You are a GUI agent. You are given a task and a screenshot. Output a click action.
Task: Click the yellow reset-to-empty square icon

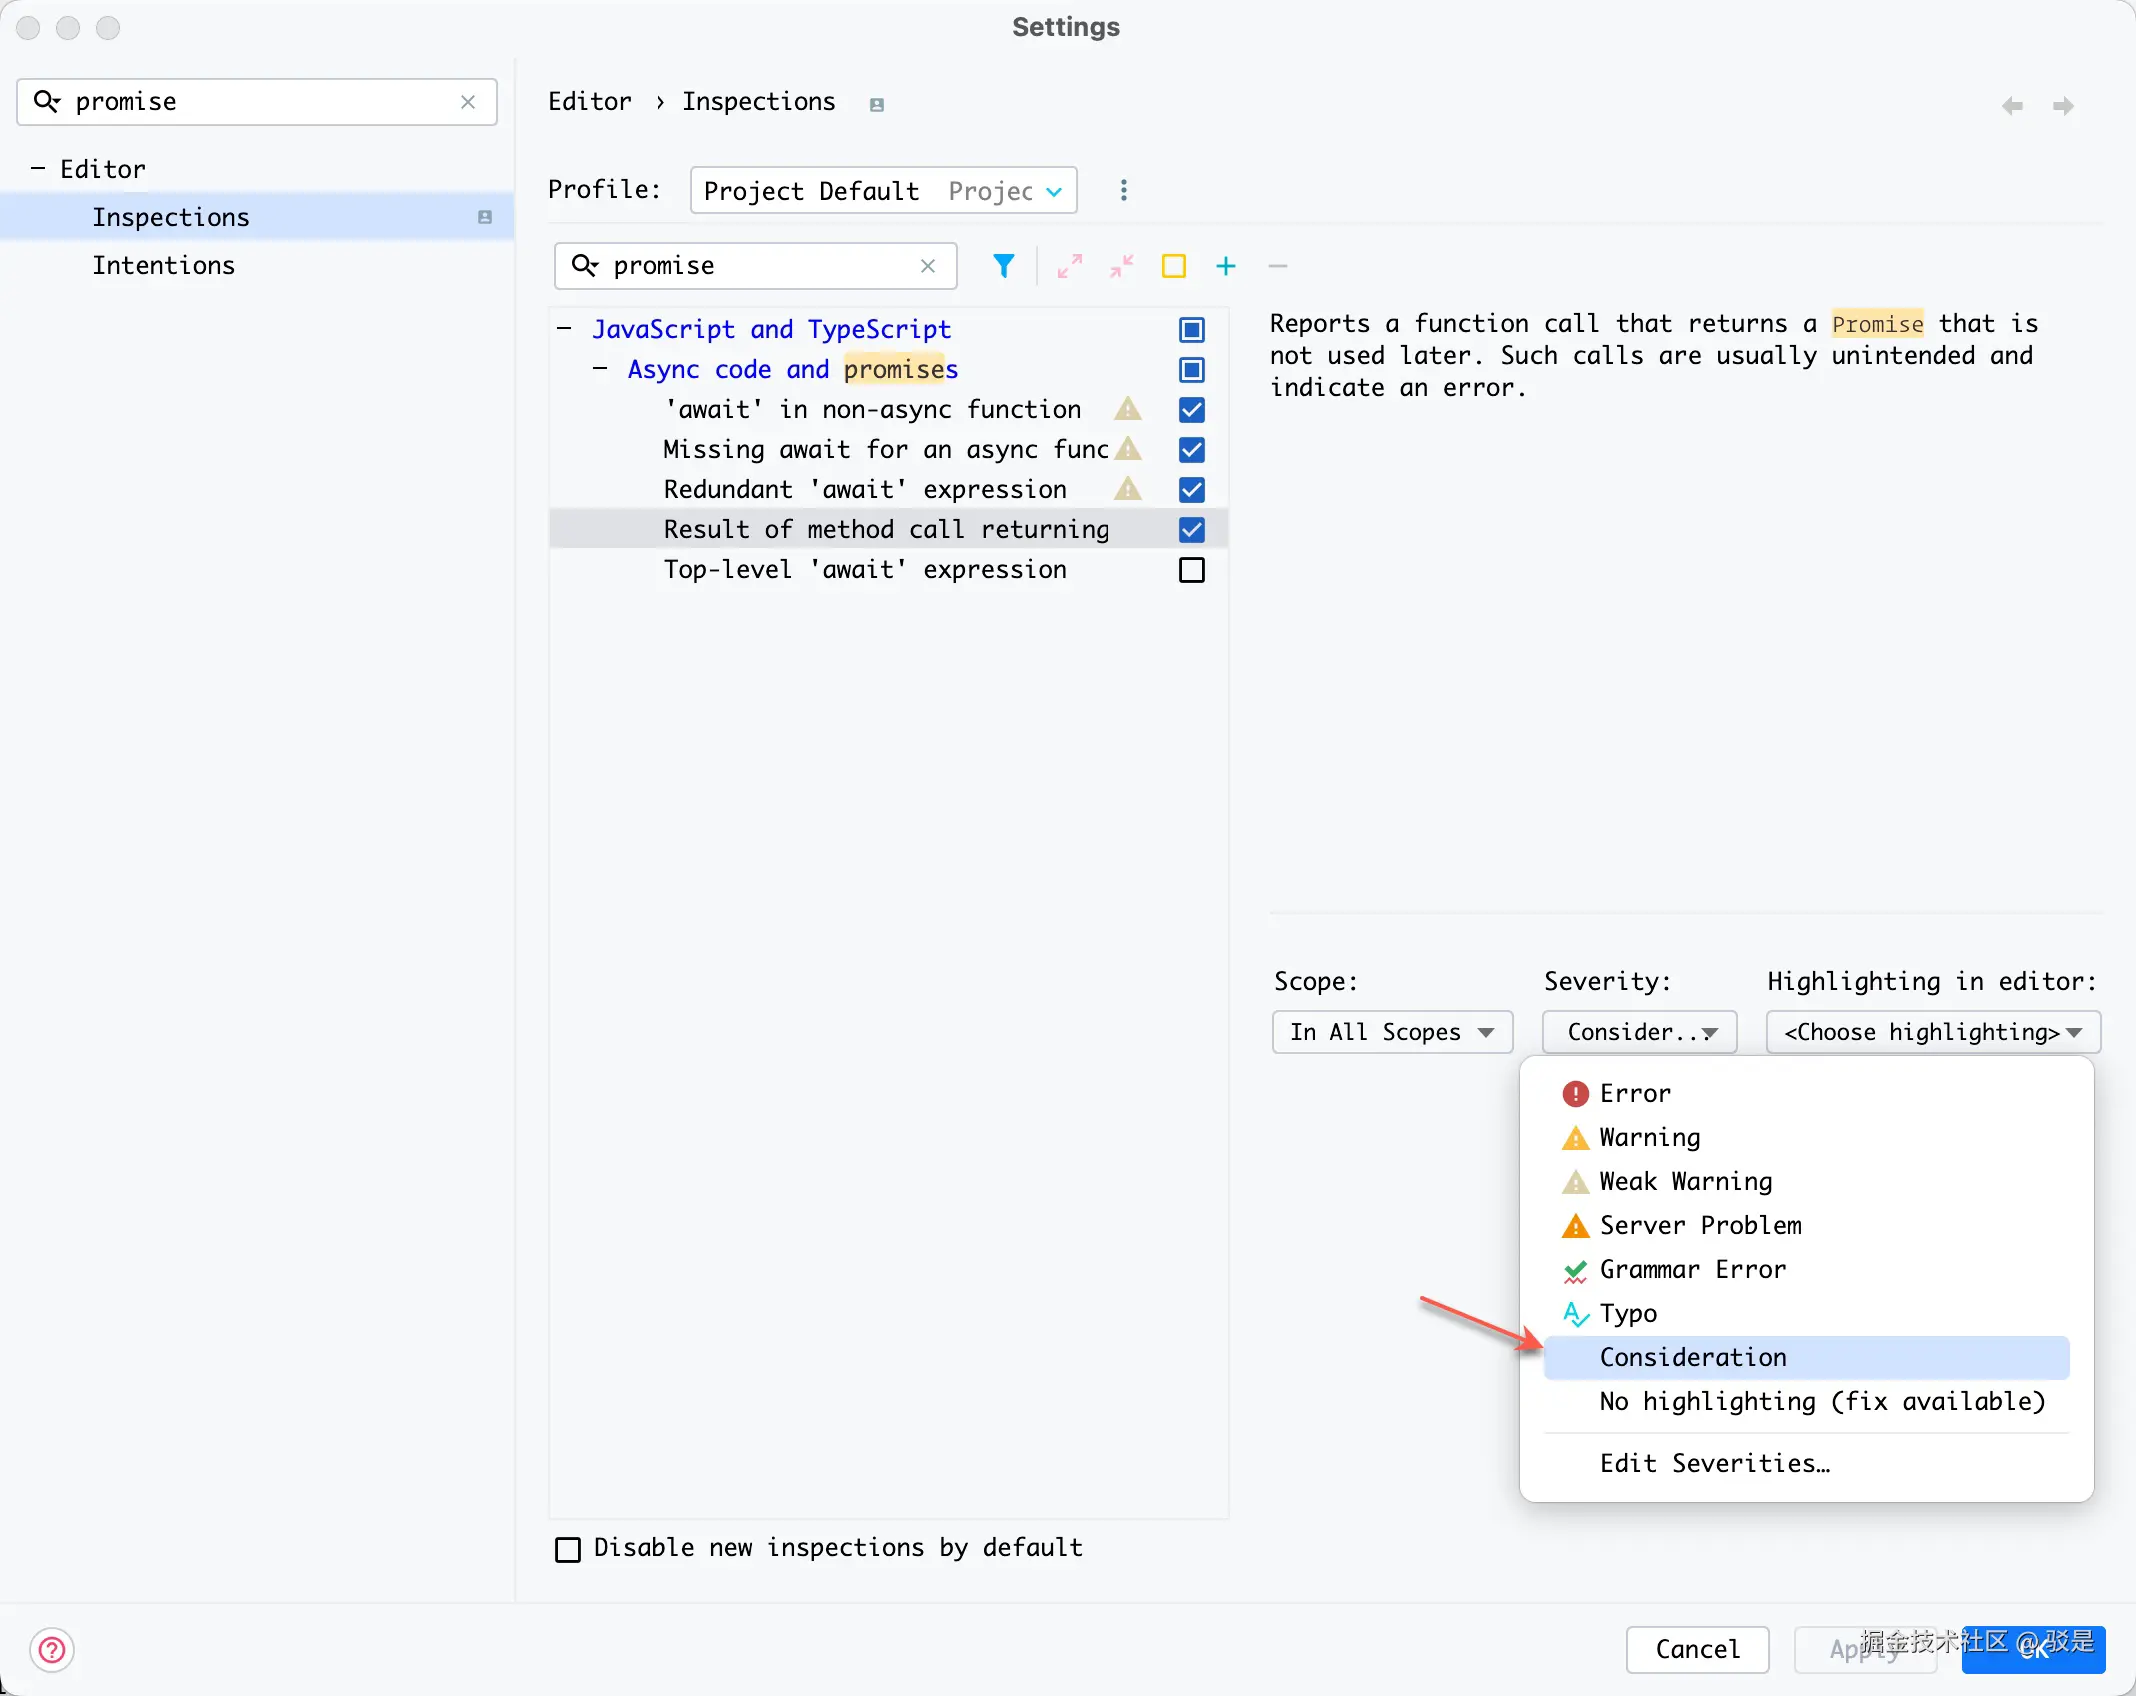(1173, 266)
